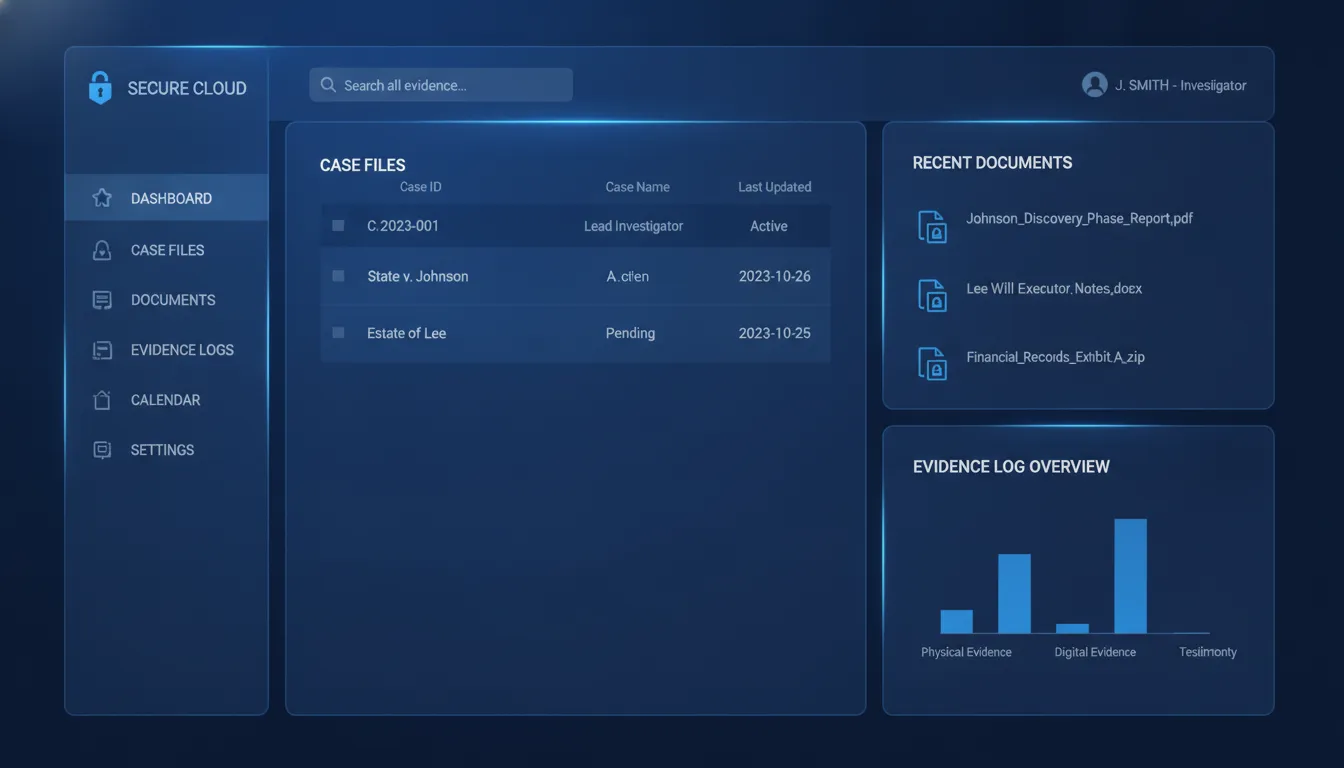
Task: Click the Case Files panel heading
Action: [363, 165]
